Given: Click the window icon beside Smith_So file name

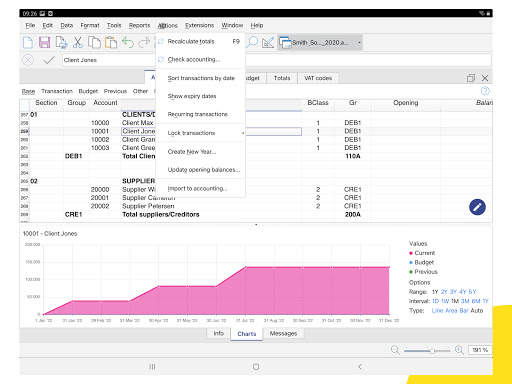Looking at the screenshot, I should (285, 43).
